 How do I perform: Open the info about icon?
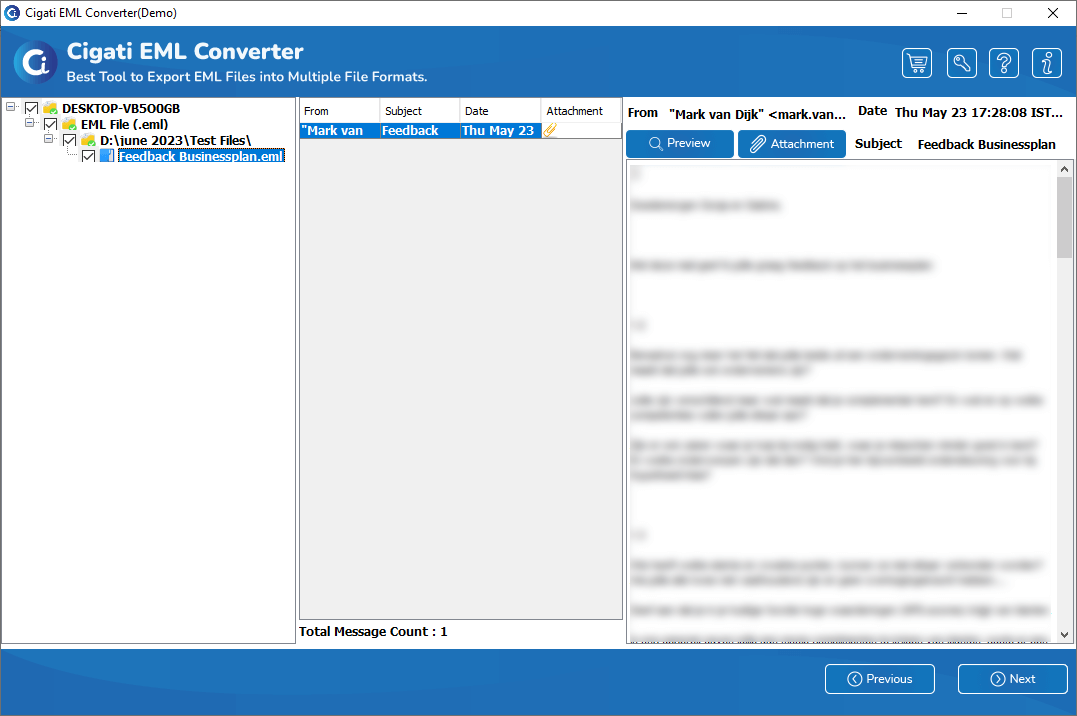tap(1047, 63)
